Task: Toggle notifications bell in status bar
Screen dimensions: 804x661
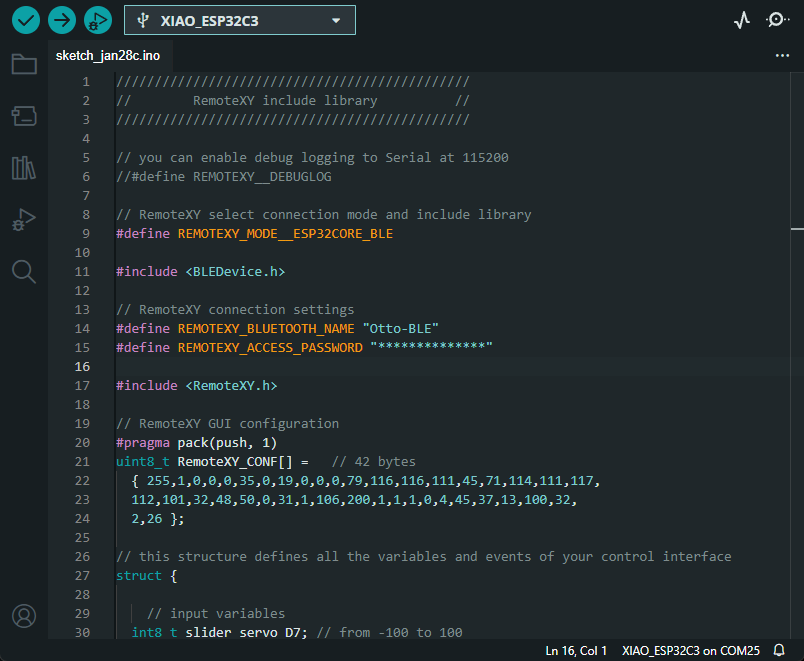Action: click(779, 651)
